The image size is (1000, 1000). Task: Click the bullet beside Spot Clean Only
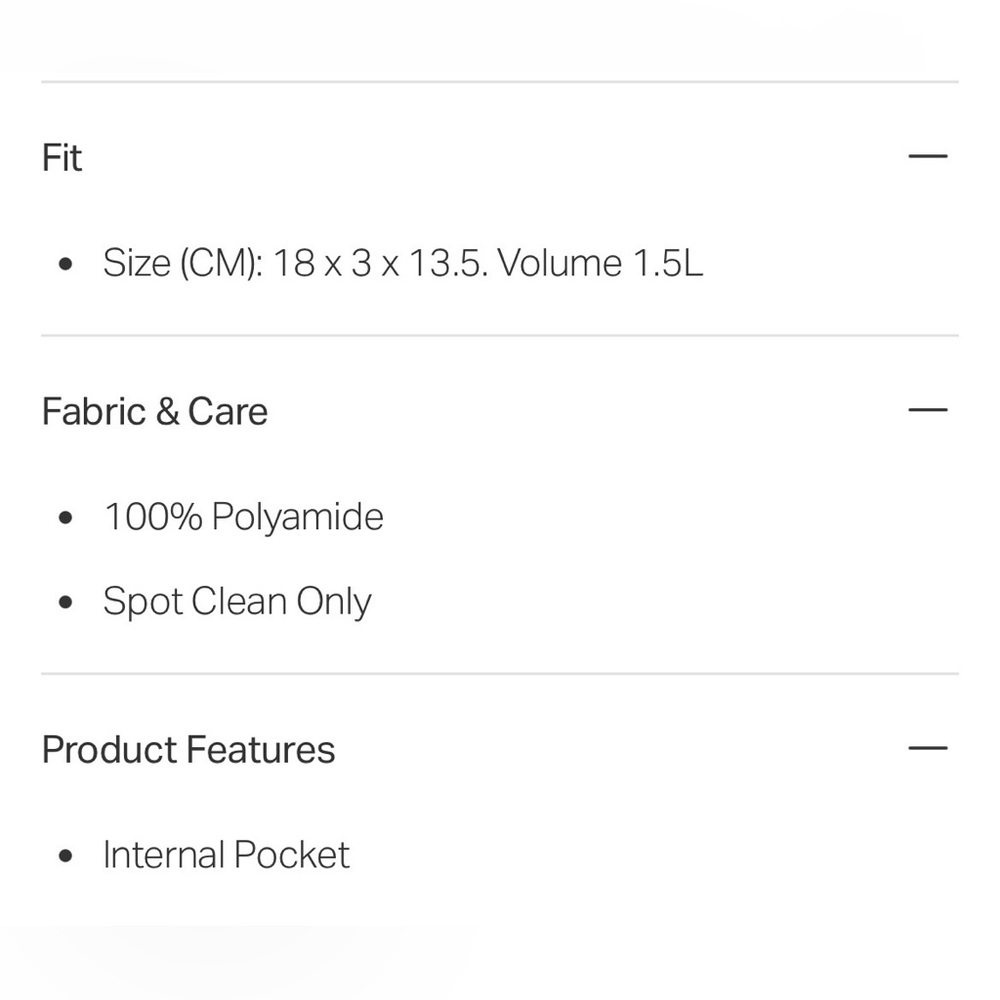(66, 603)
